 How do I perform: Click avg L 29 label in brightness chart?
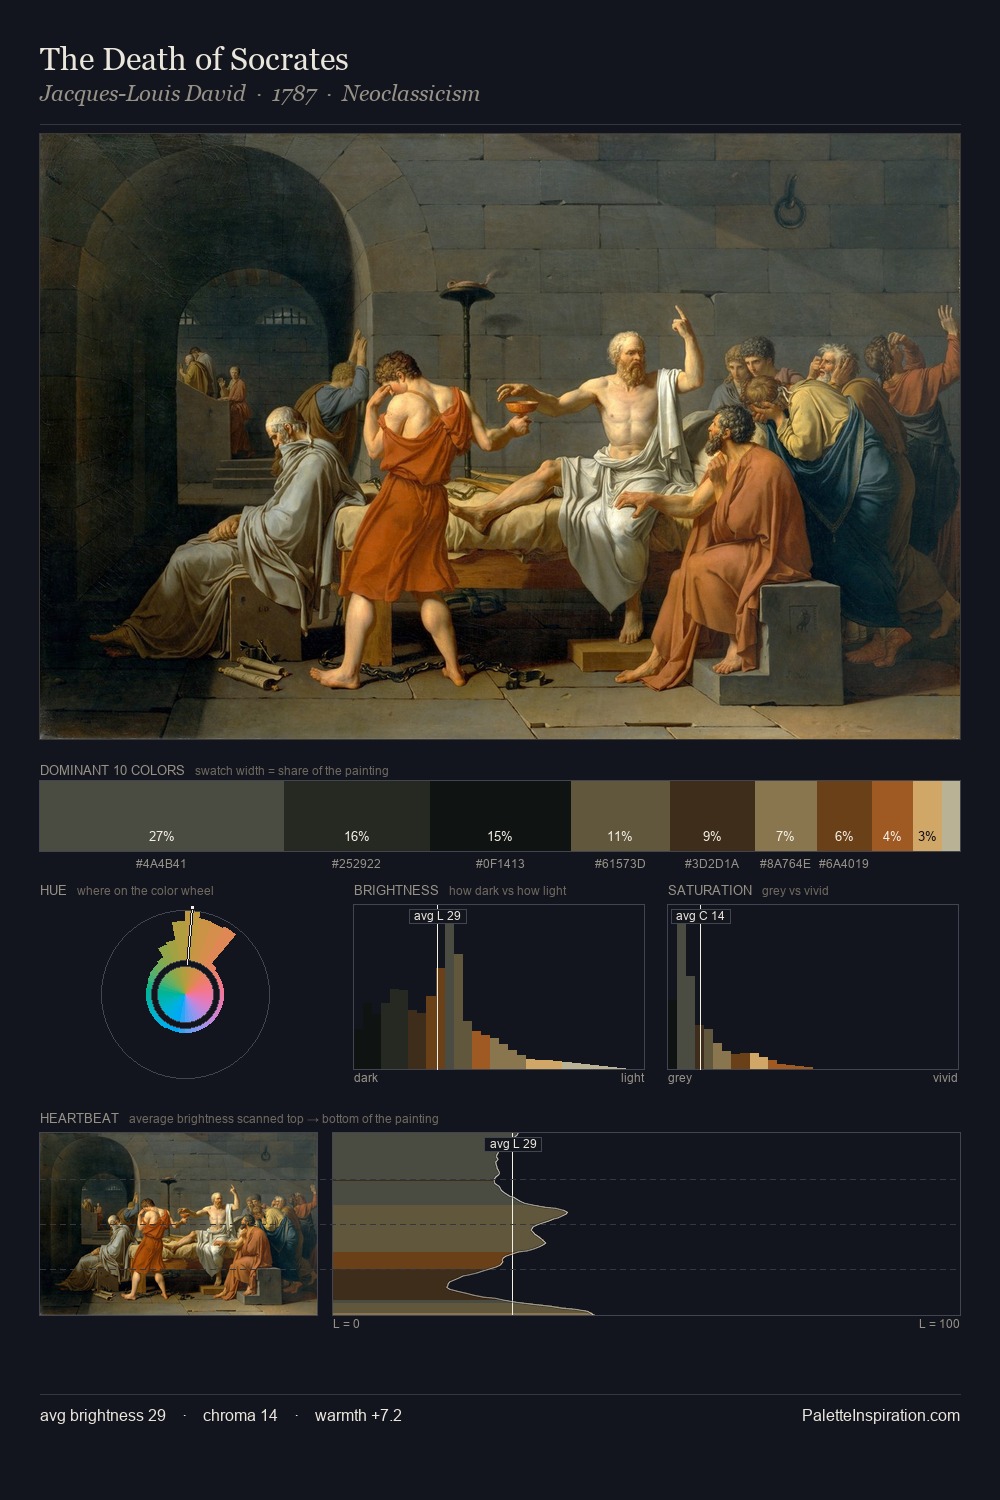tap(437, 916)
